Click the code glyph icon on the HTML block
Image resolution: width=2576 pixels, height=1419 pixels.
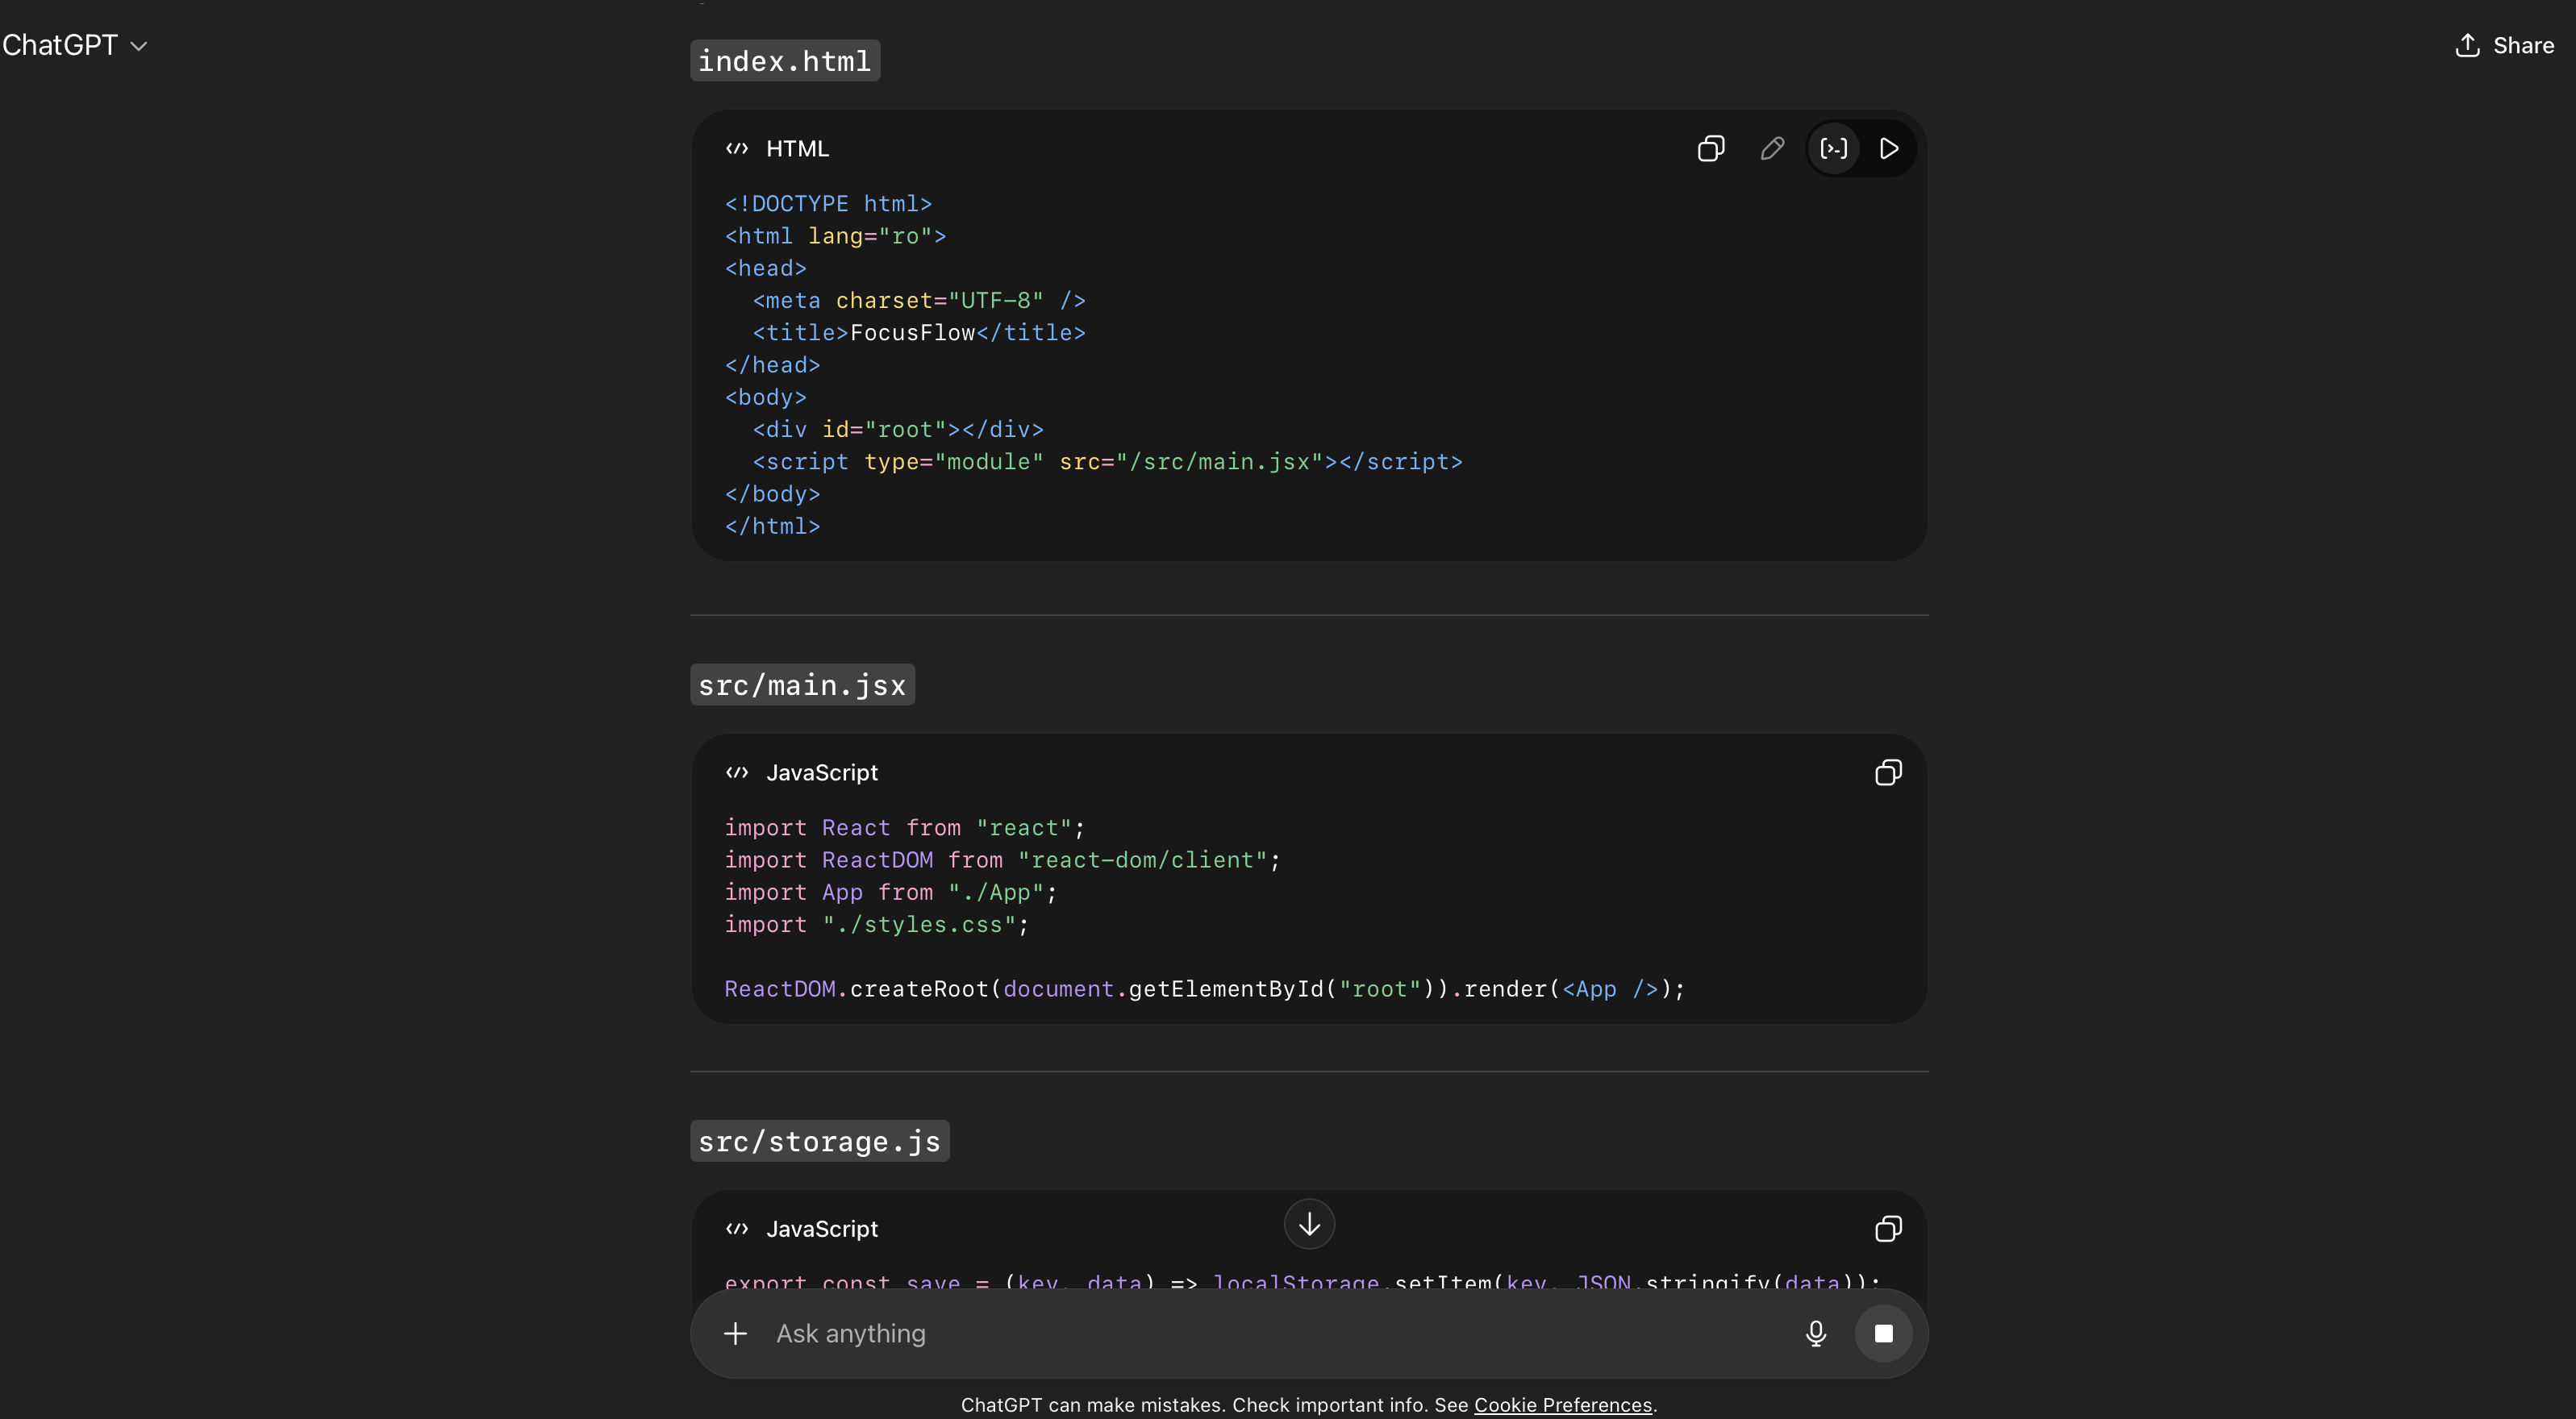[x=737, y=148]
